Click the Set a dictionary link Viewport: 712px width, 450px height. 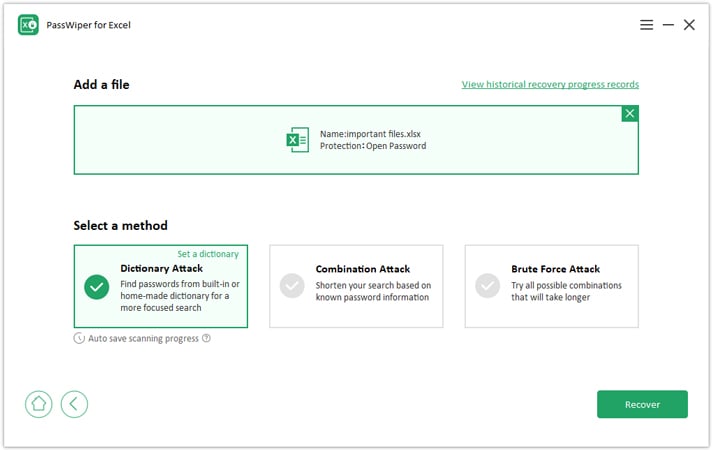point(208,254)
